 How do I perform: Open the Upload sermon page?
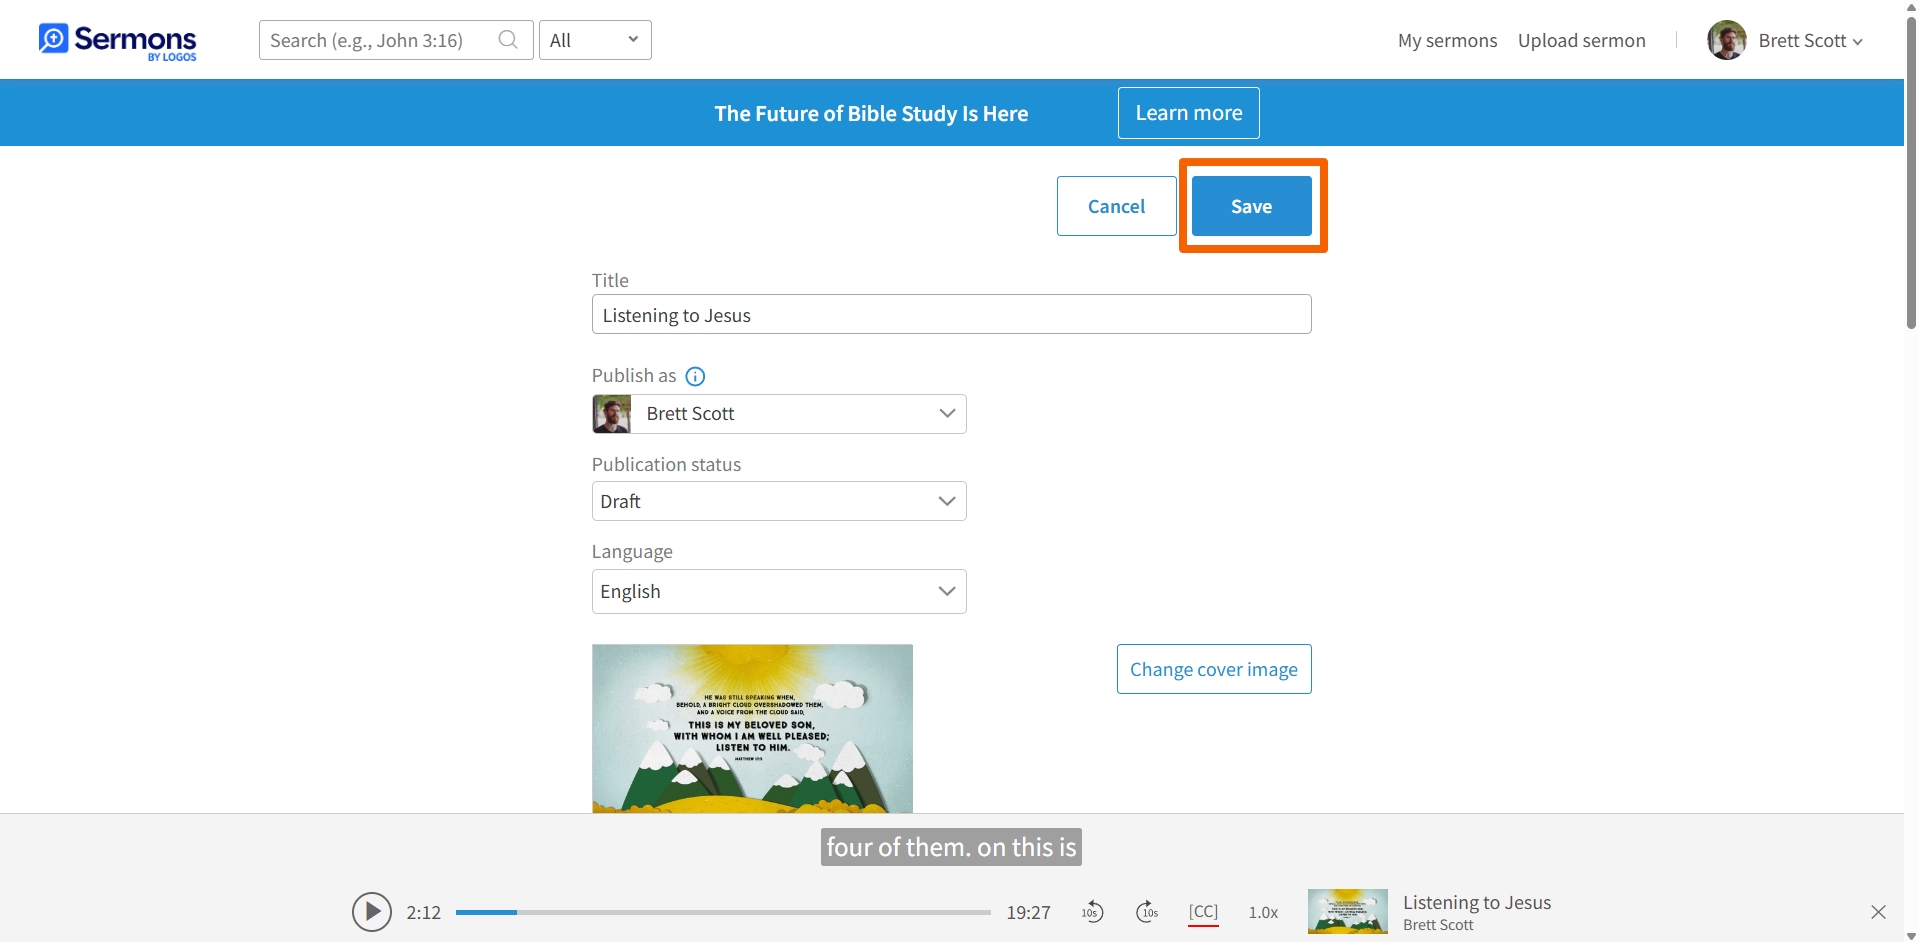1581,41
